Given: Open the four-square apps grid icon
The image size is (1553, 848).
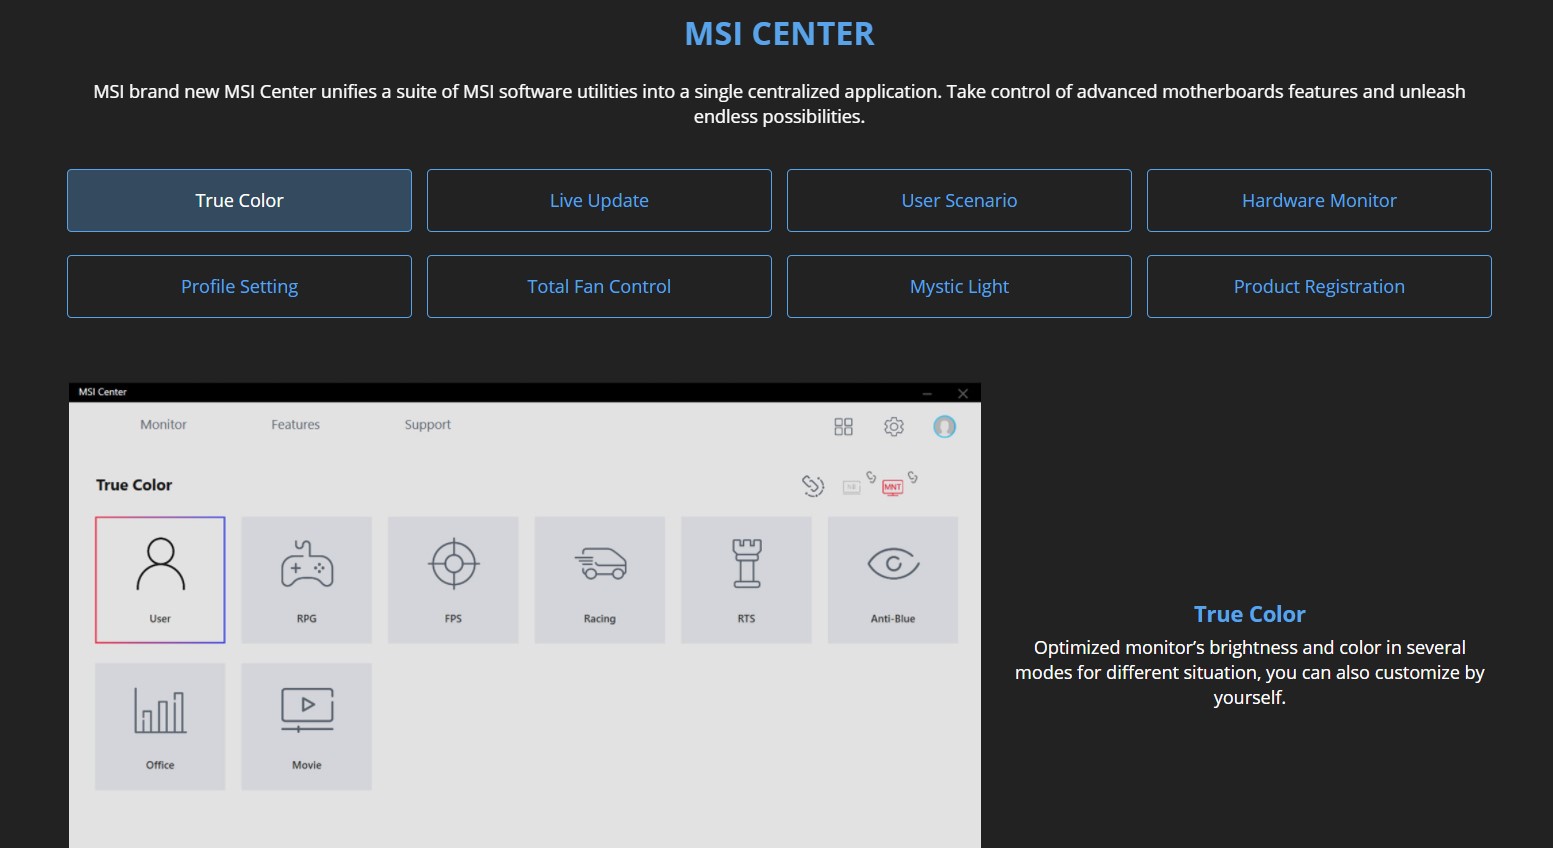Looking at the screenshot, I should pyautogui.click(x=843, y=427).
